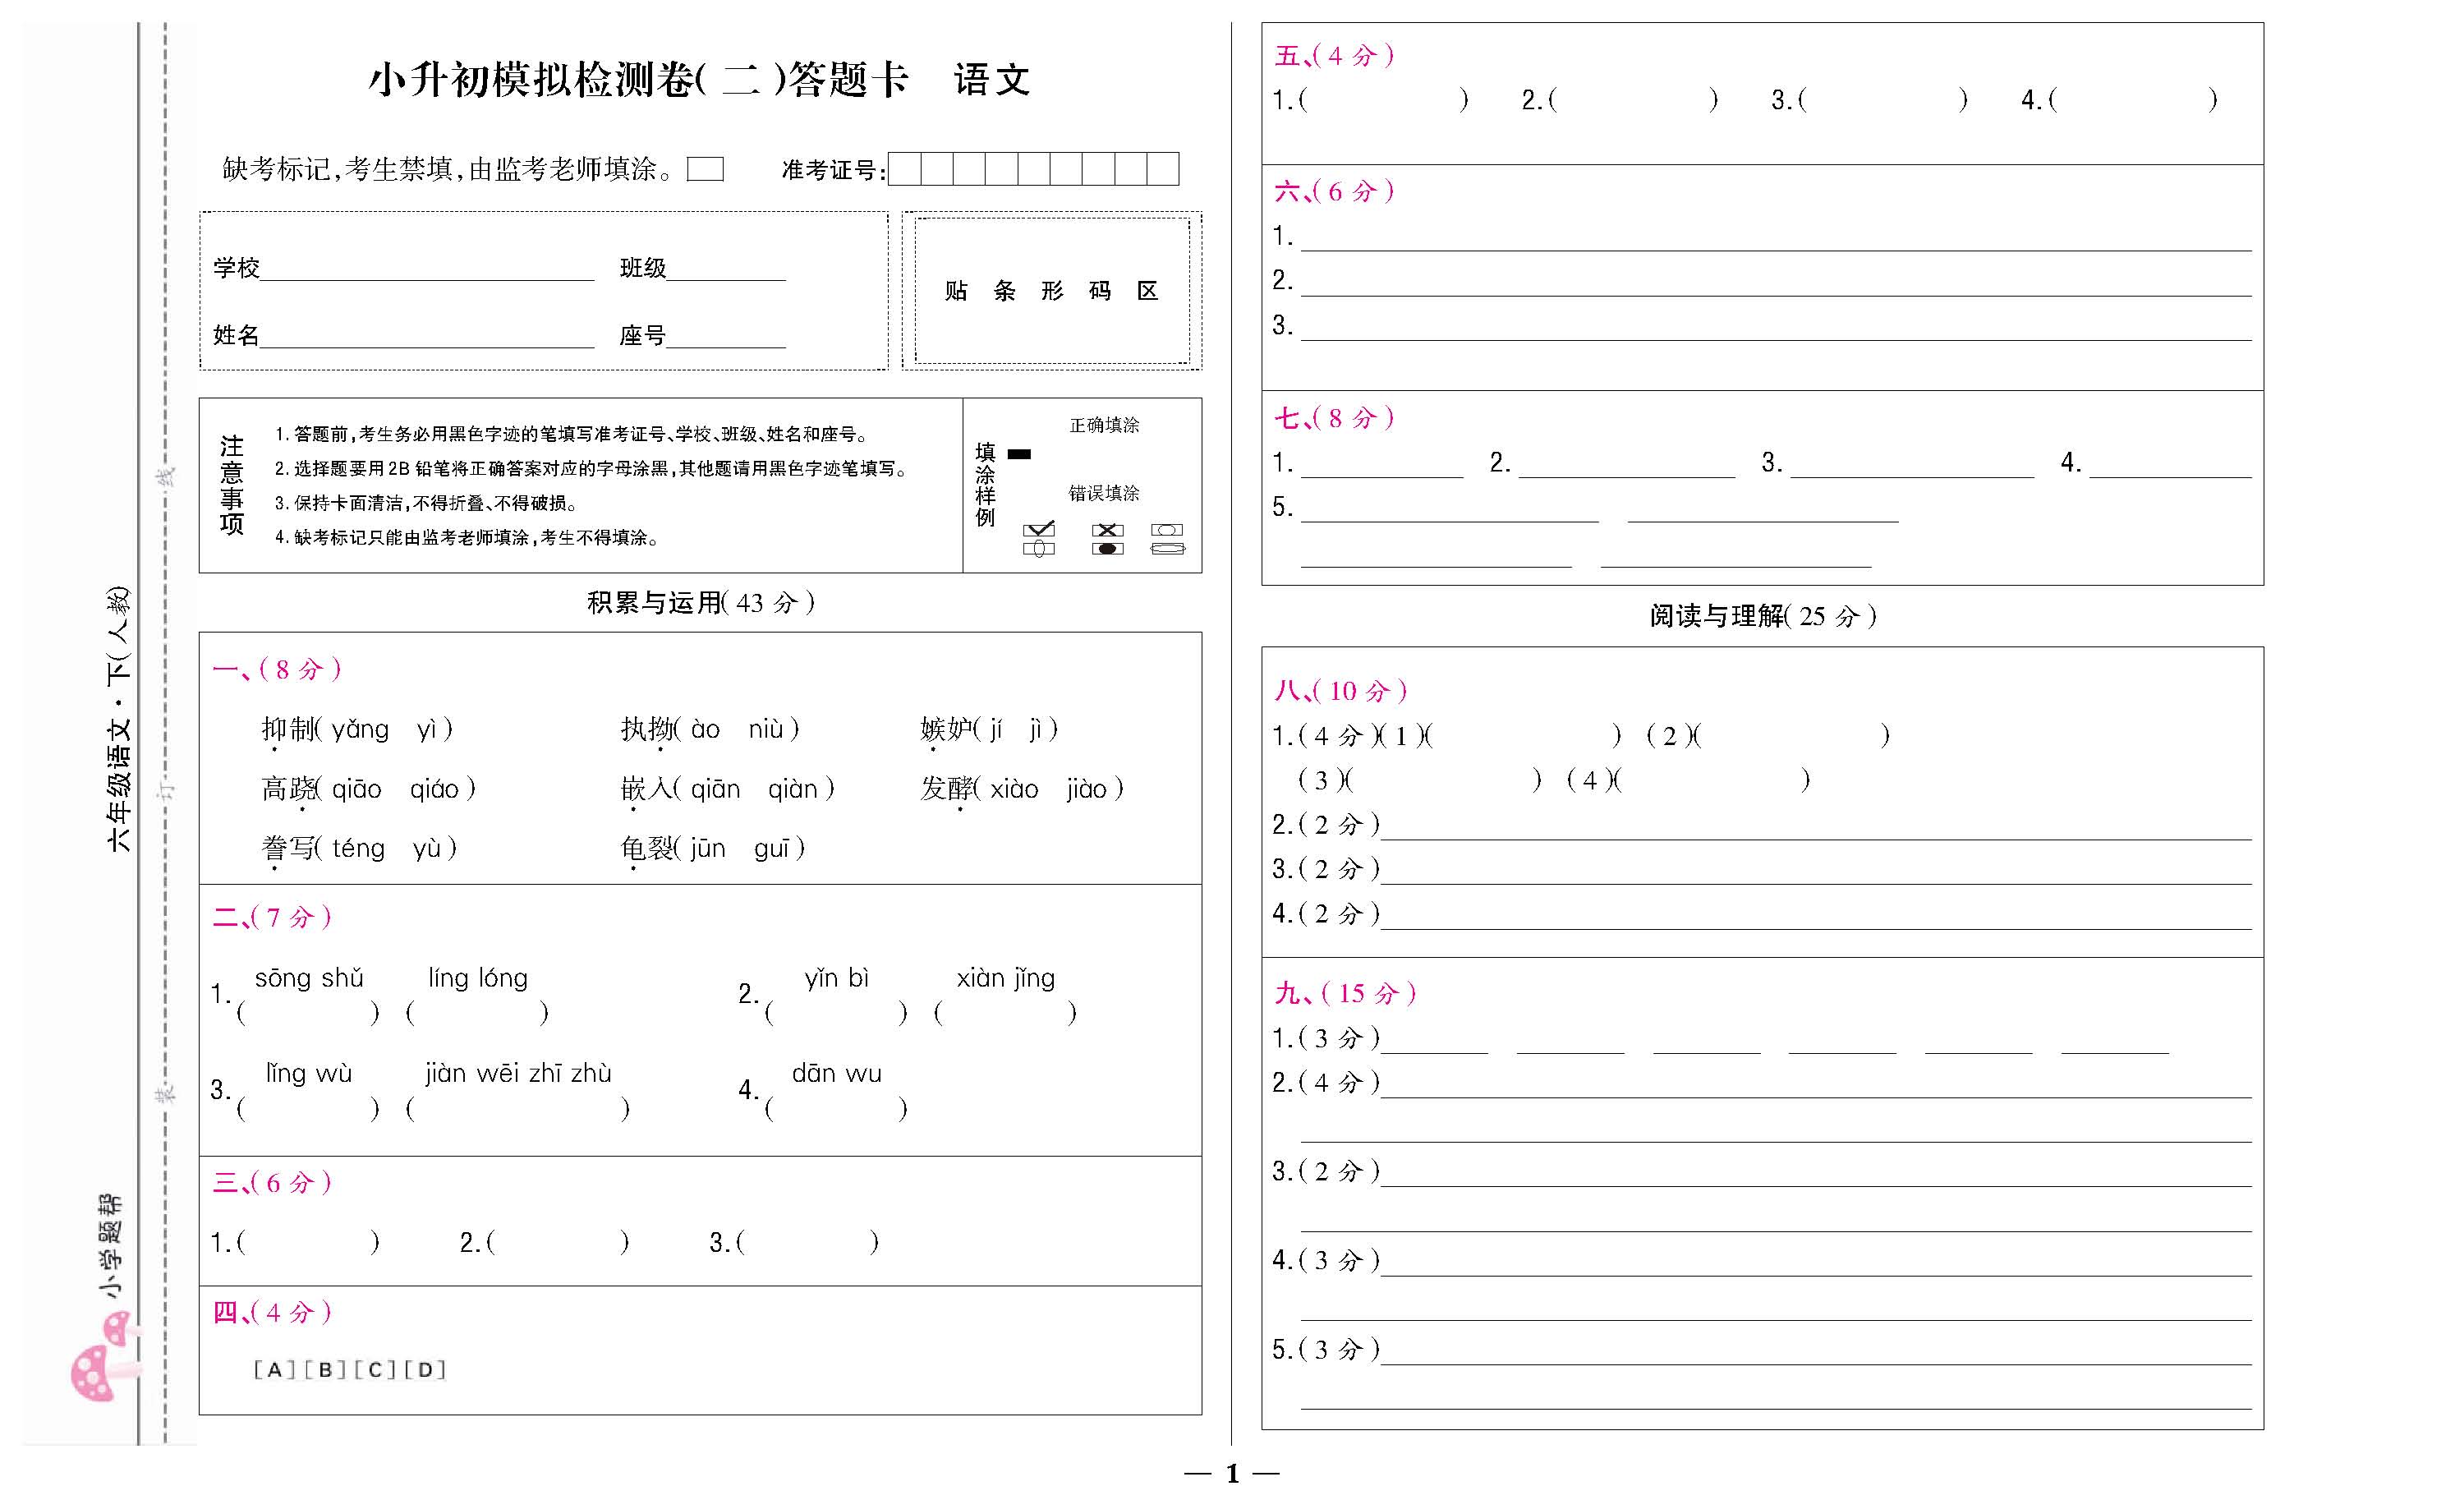Click the blank under jiàn wēi zhī zhù
The height and width of the screenshot is (1509, 2464).
pyautogui.click(x=518, y=1108)
